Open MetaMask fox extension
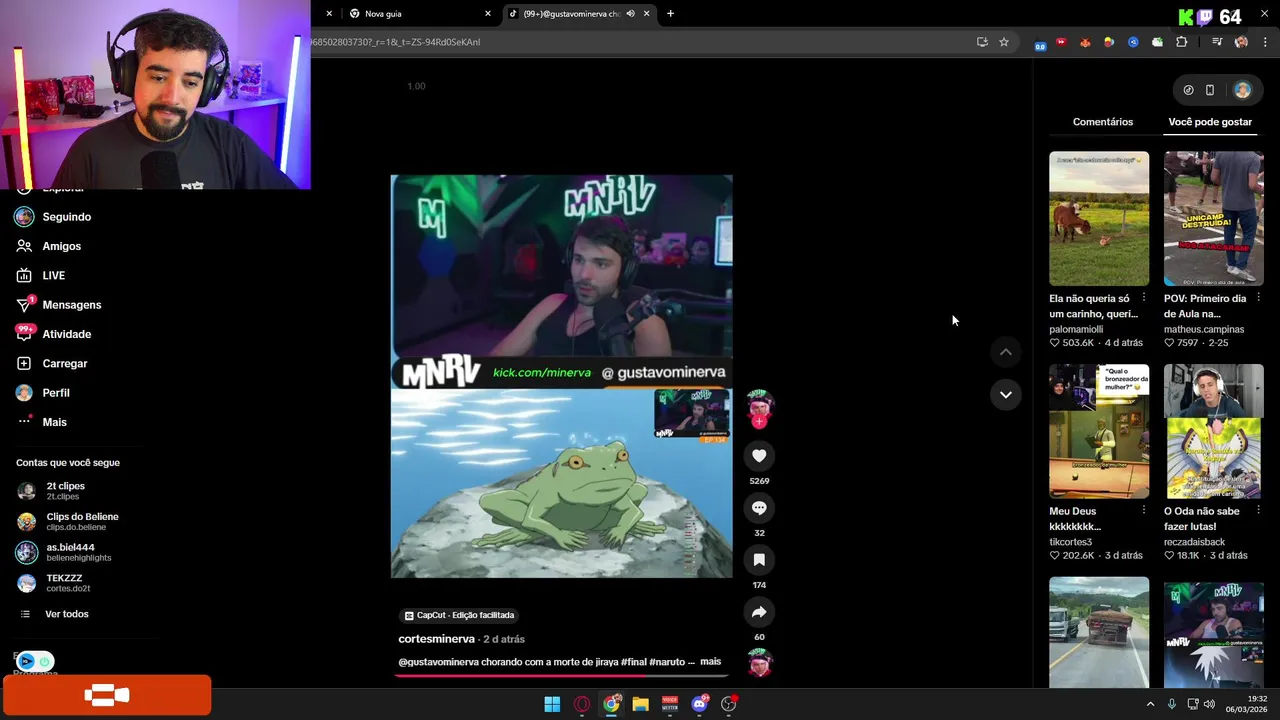Screen dimensions: 1280x720 pyautogui.click(x=1085, y=42)
